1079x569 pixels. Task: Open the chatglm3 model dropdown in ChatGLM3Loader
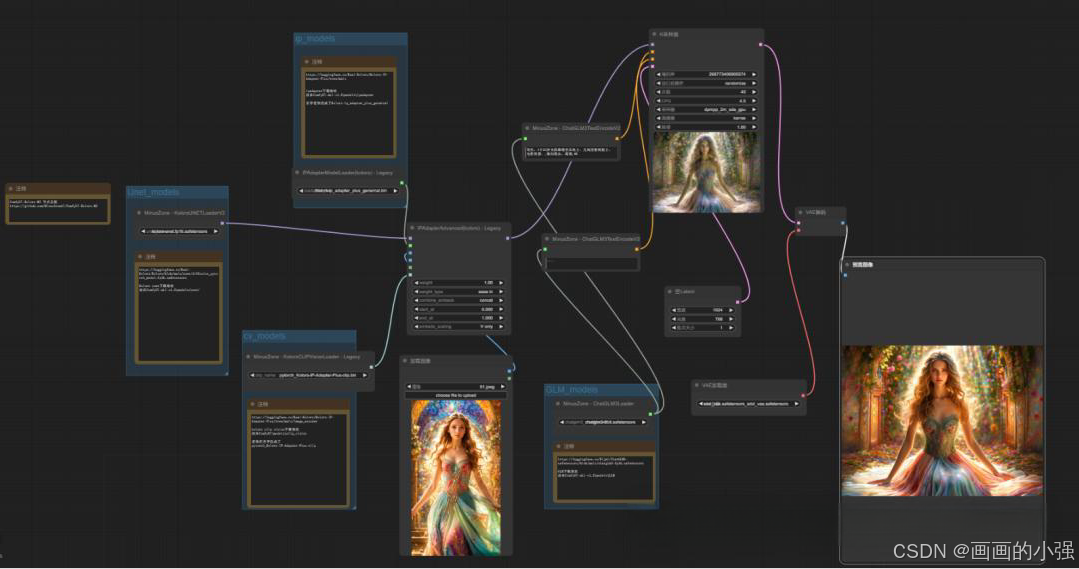603,422
